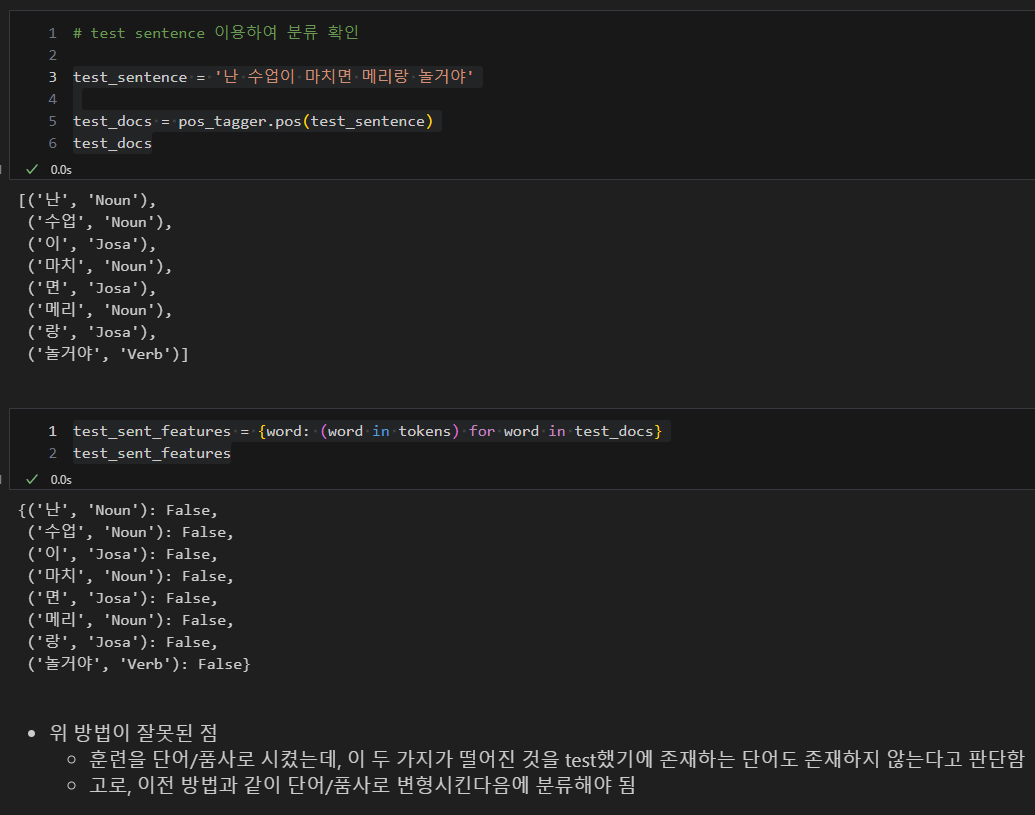This screenshot has width=1035, height=815.
Task: Click the pos_tagger.pos(test_sentence) code line
Action: [x=253, y=121]
